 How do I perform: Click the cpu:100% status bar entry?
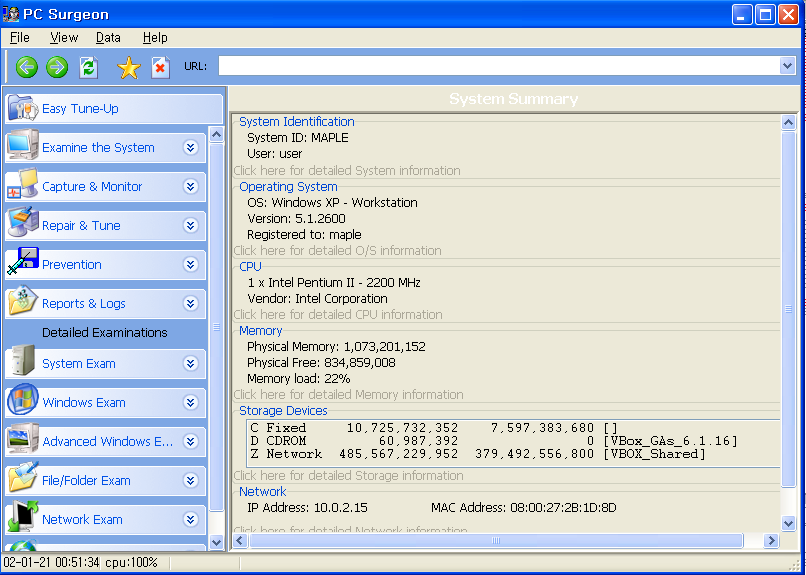coord(132,563)
